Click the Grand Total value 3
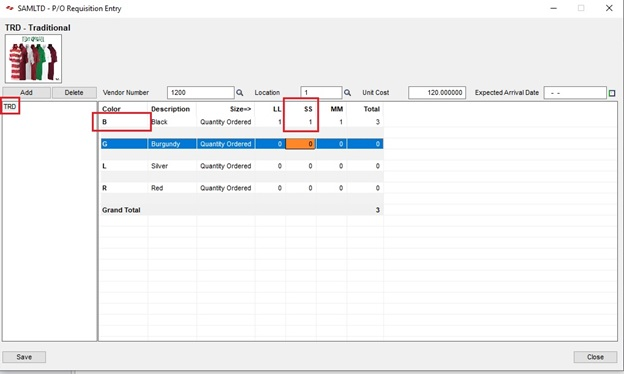This screenshot has height=374, width=624. [x=378, y=210]
